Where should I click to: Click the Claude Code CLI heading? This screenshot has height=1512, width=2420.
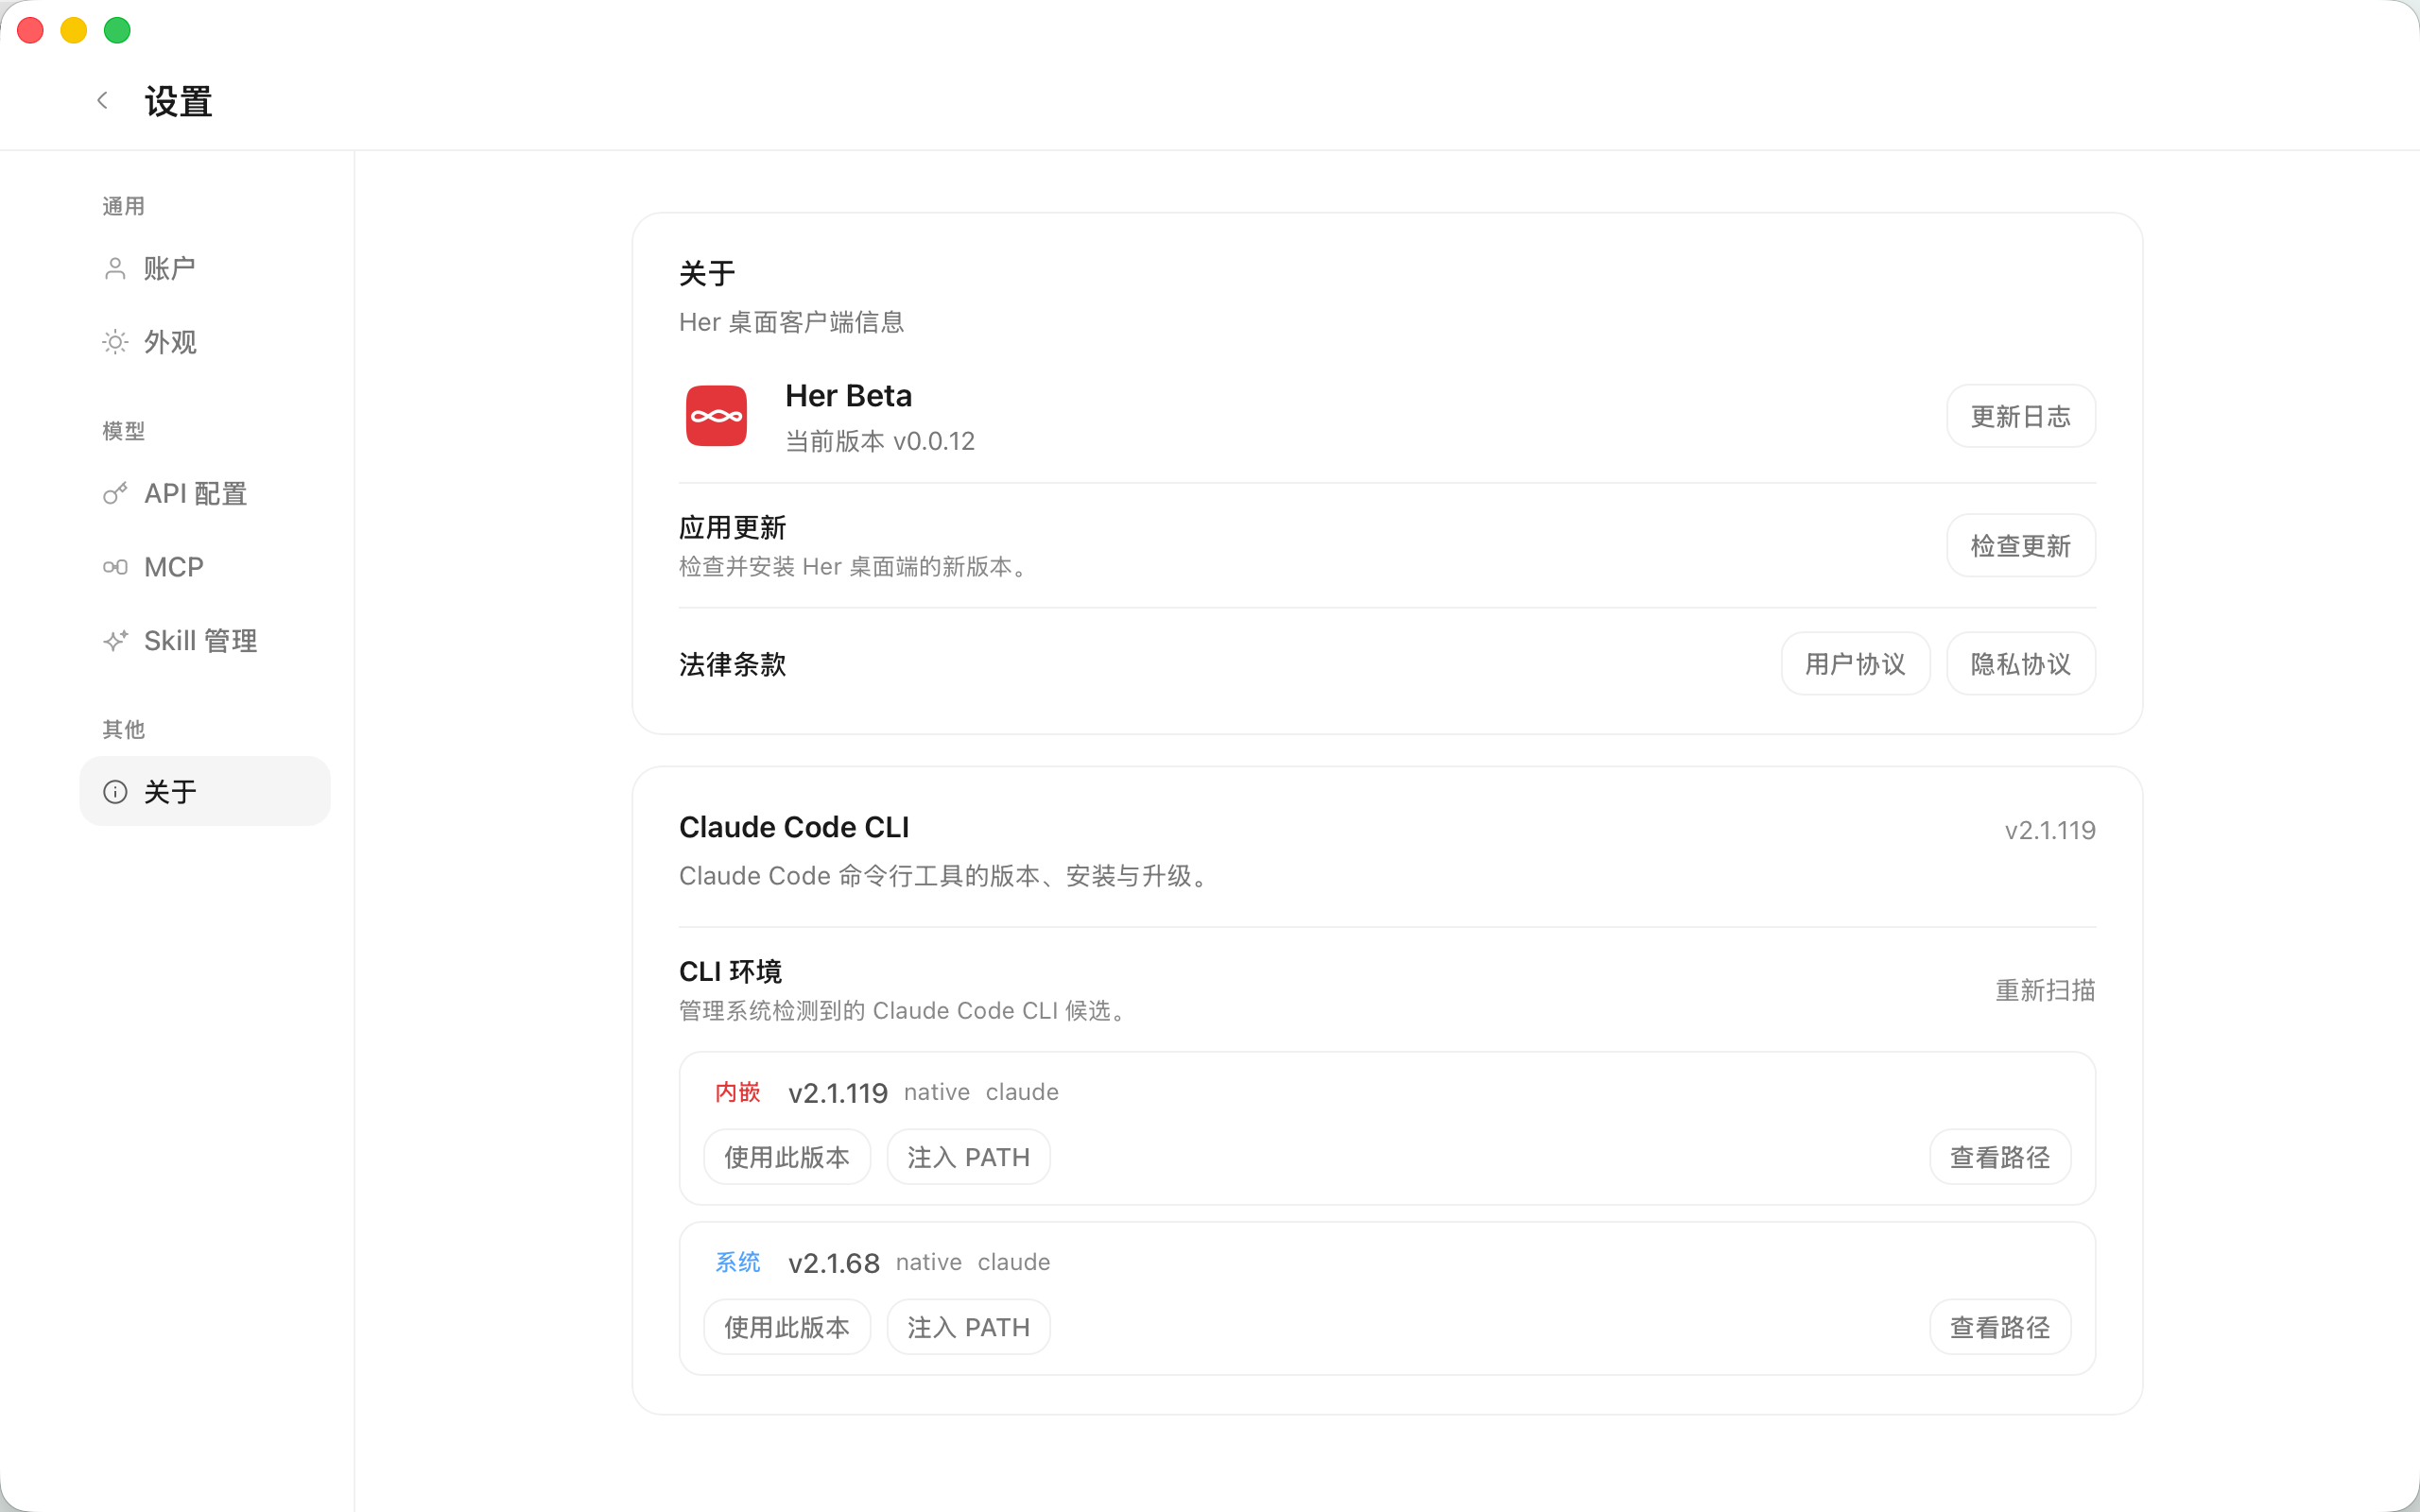(x=794, y=827)
